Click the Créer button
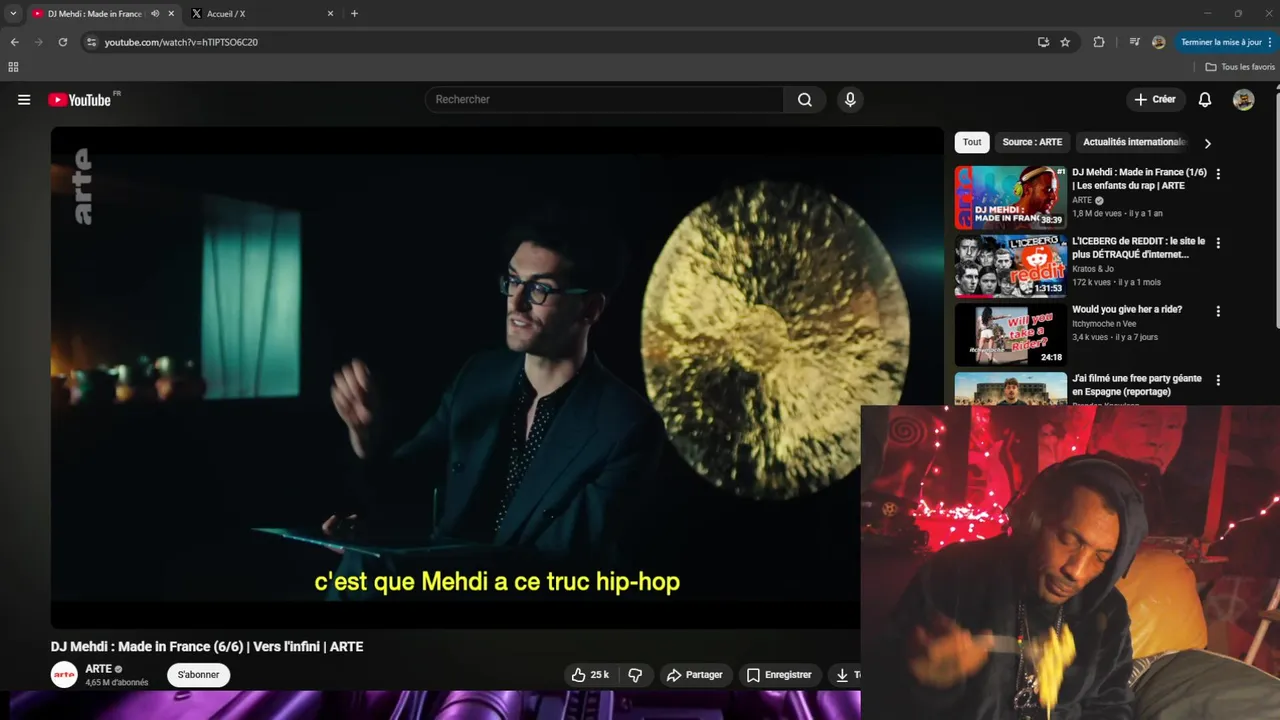Viewport: 1280px width, 720px height. 1155,100
